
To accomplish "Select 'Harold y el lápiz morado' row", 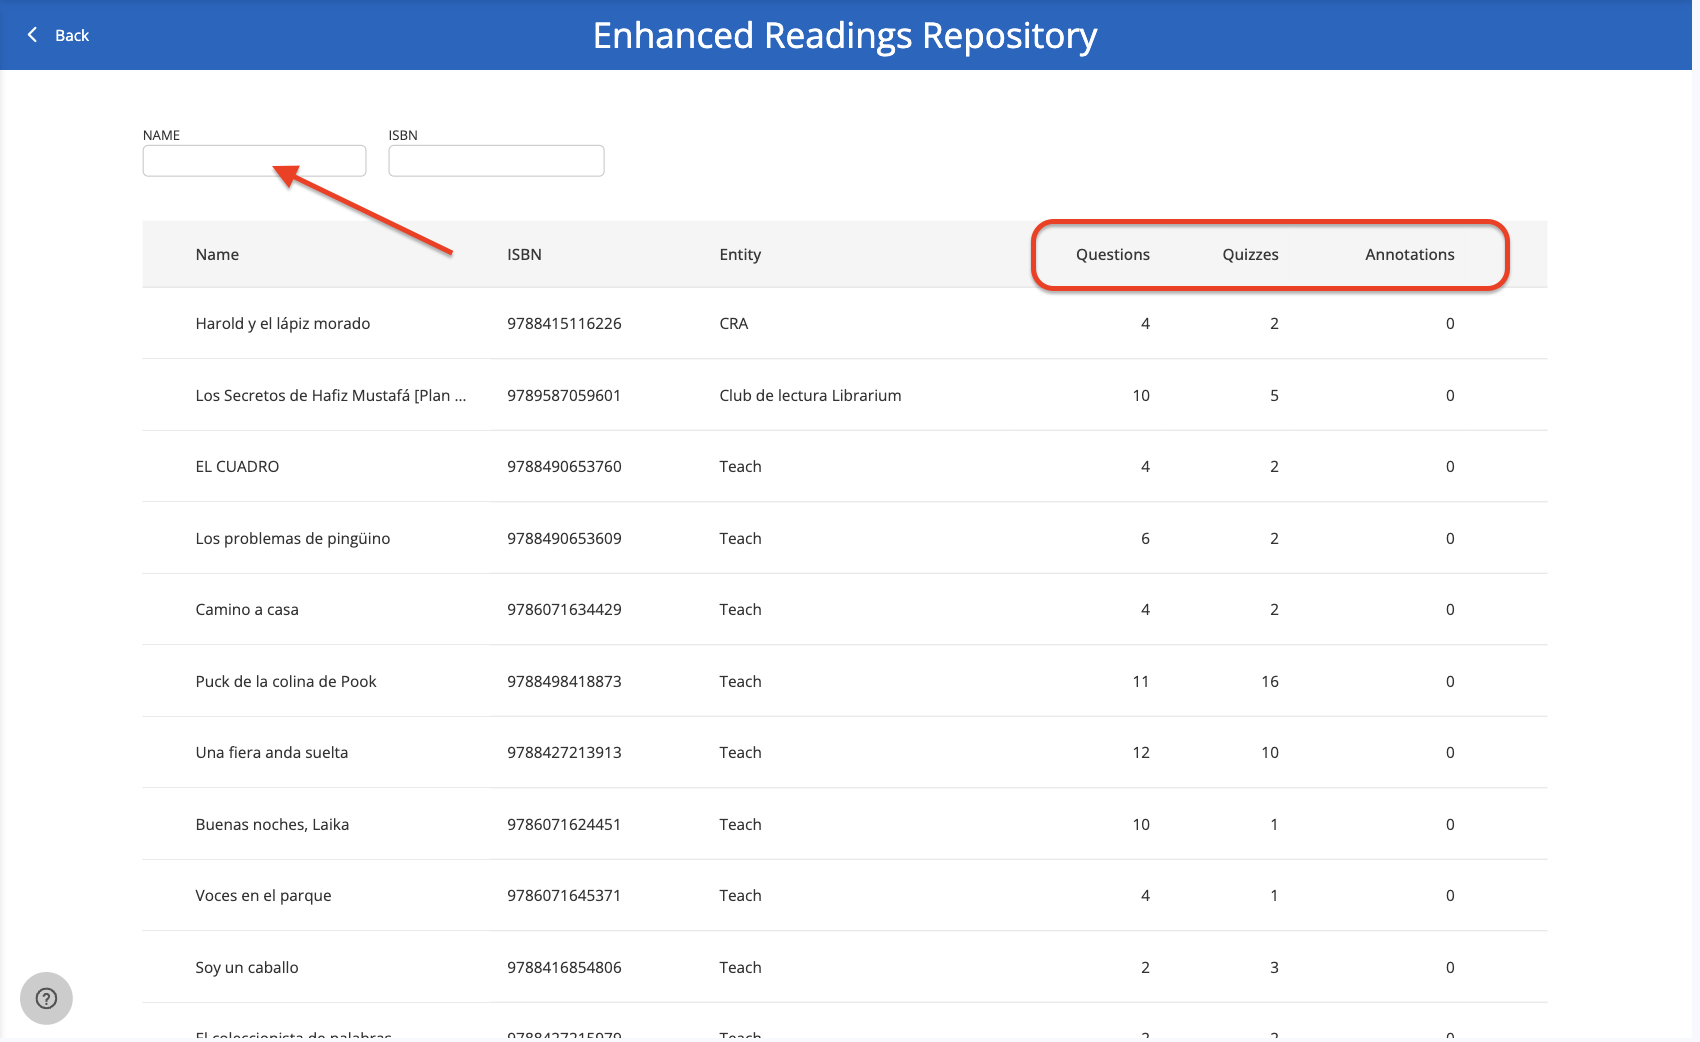I will pyautogui.click(x=845, y=323).
